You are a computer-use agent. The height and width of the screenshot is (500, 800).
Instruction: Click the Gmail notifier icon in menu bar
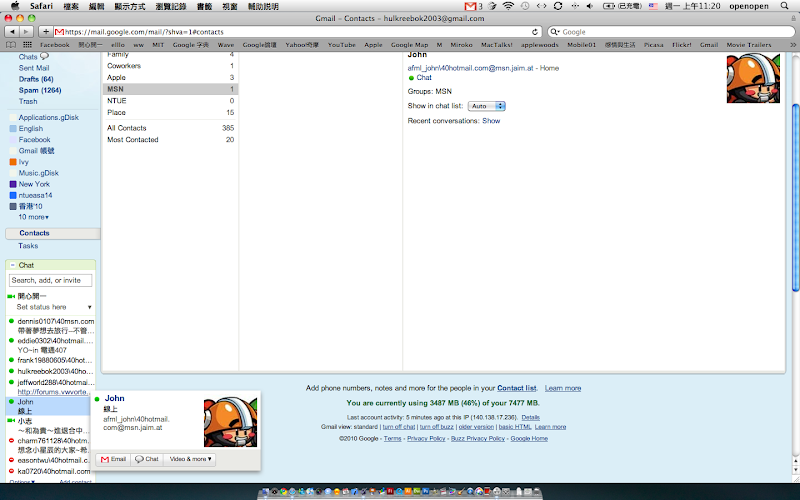[470, 6]
